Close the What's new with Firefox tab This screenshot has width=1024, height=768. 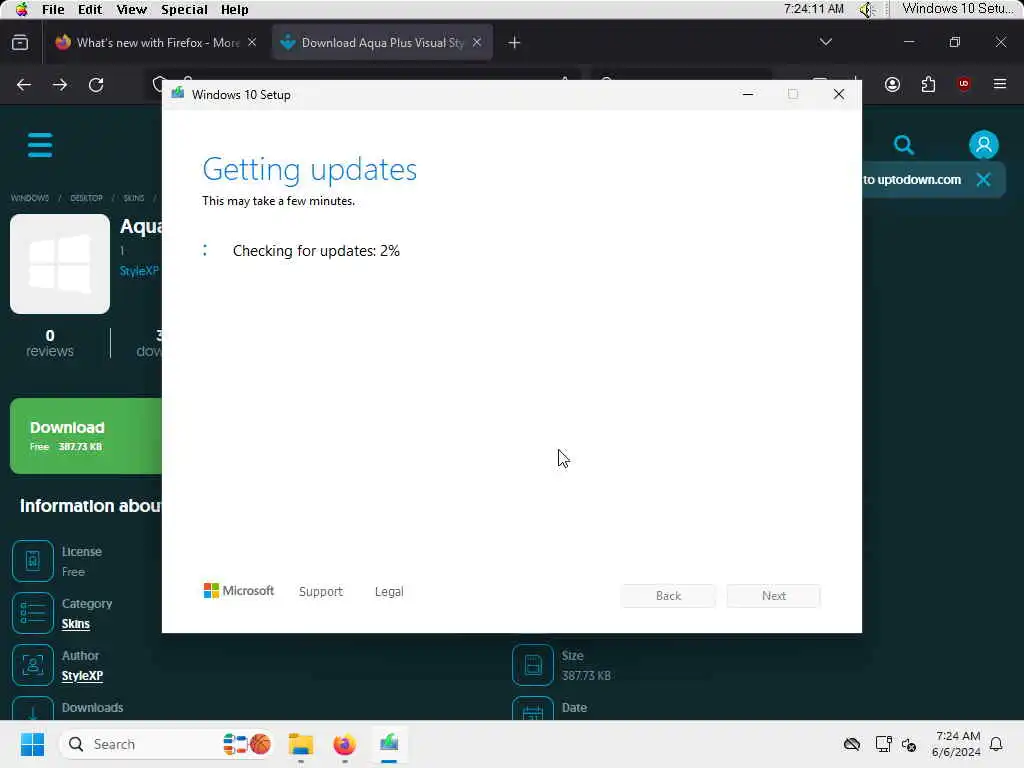(x=252, y=42)
